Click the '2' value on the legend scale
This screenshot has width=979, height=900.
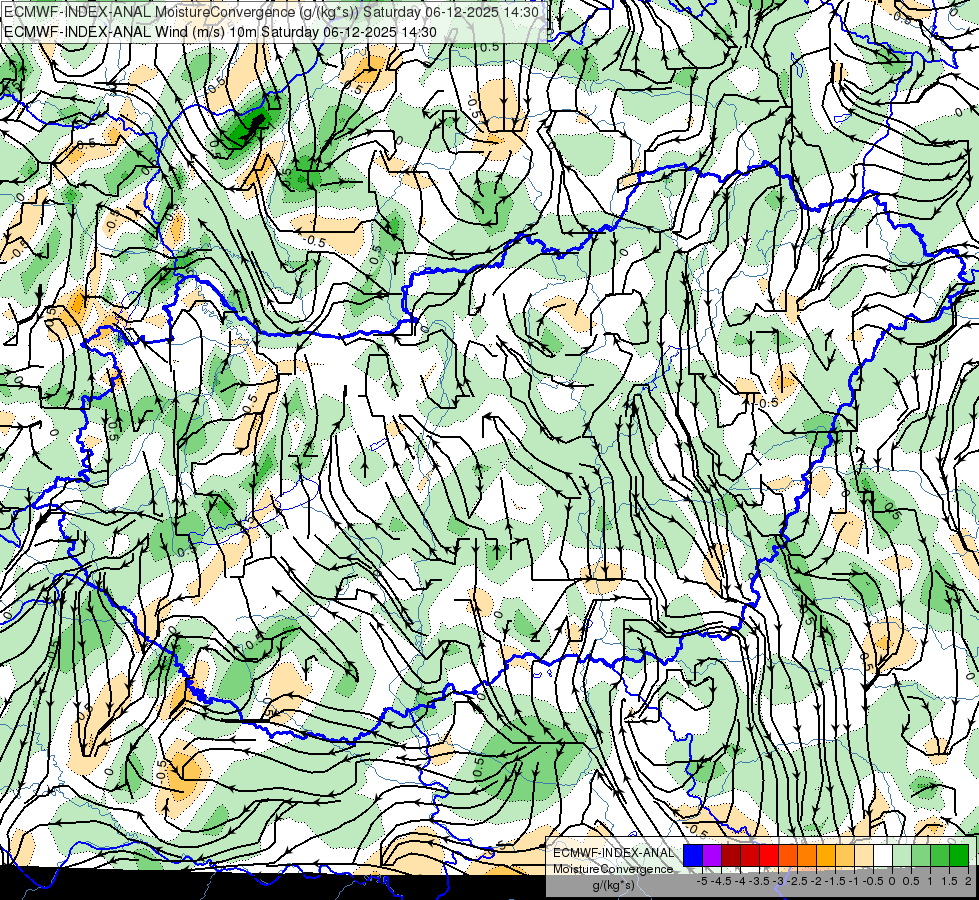click(x=968, y=881)
